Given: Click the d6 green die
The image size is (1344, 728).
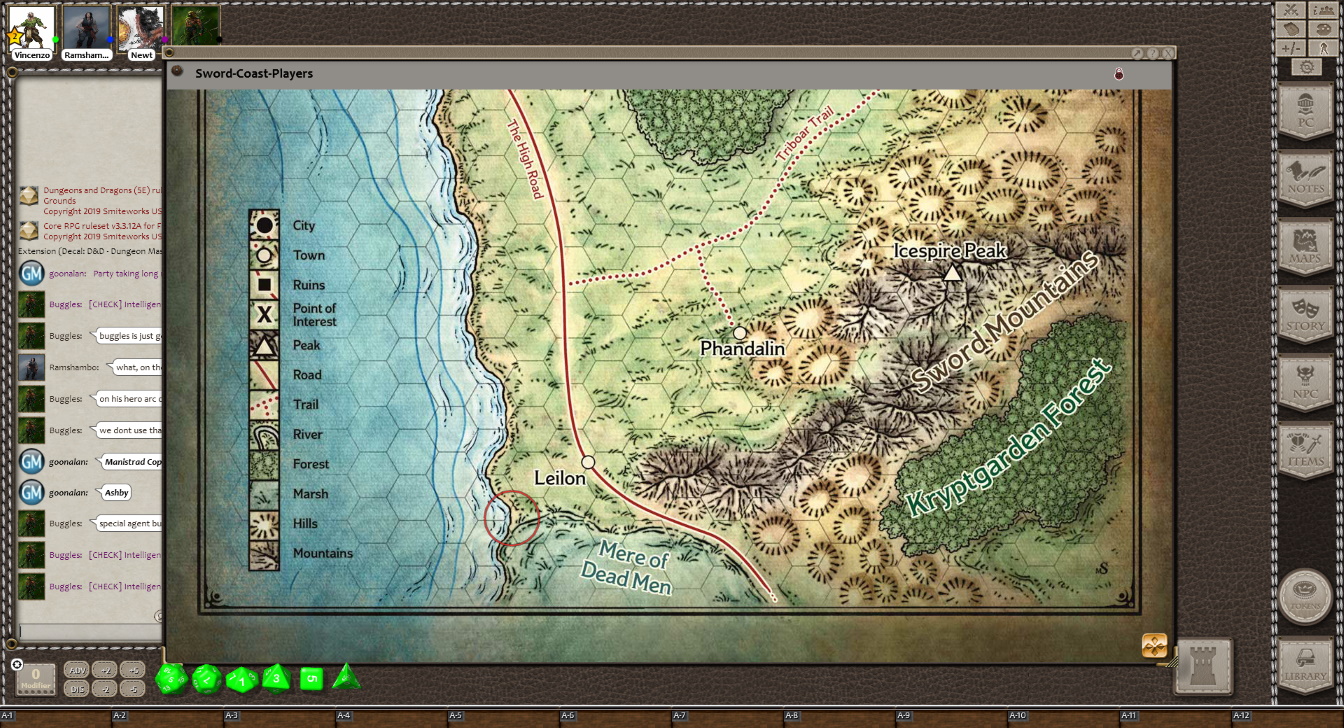Looking at the screenshot, I should click(312, 679).
